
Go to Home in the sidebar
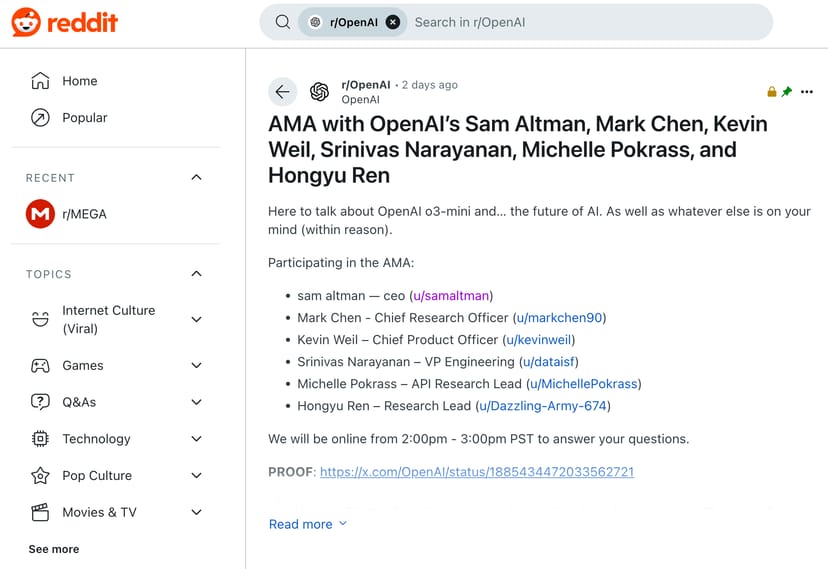[x=79, y=81]
